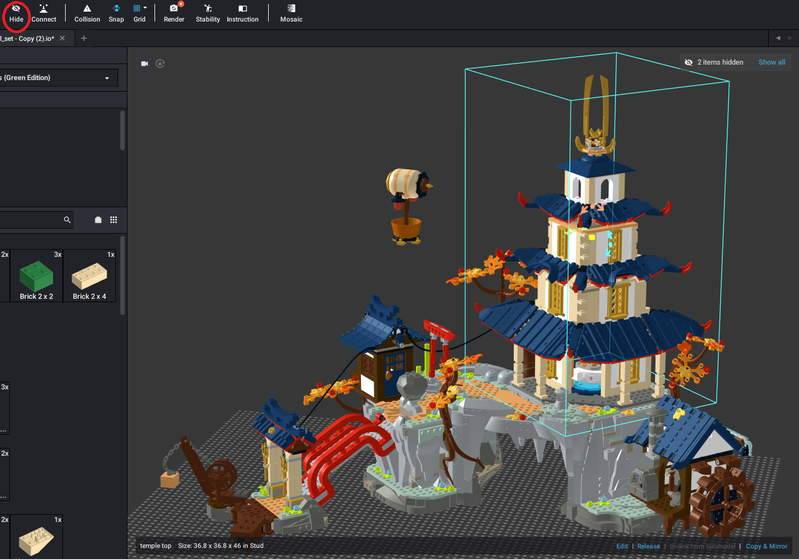Click Release submodel link
799x559 pixels.
648,546
